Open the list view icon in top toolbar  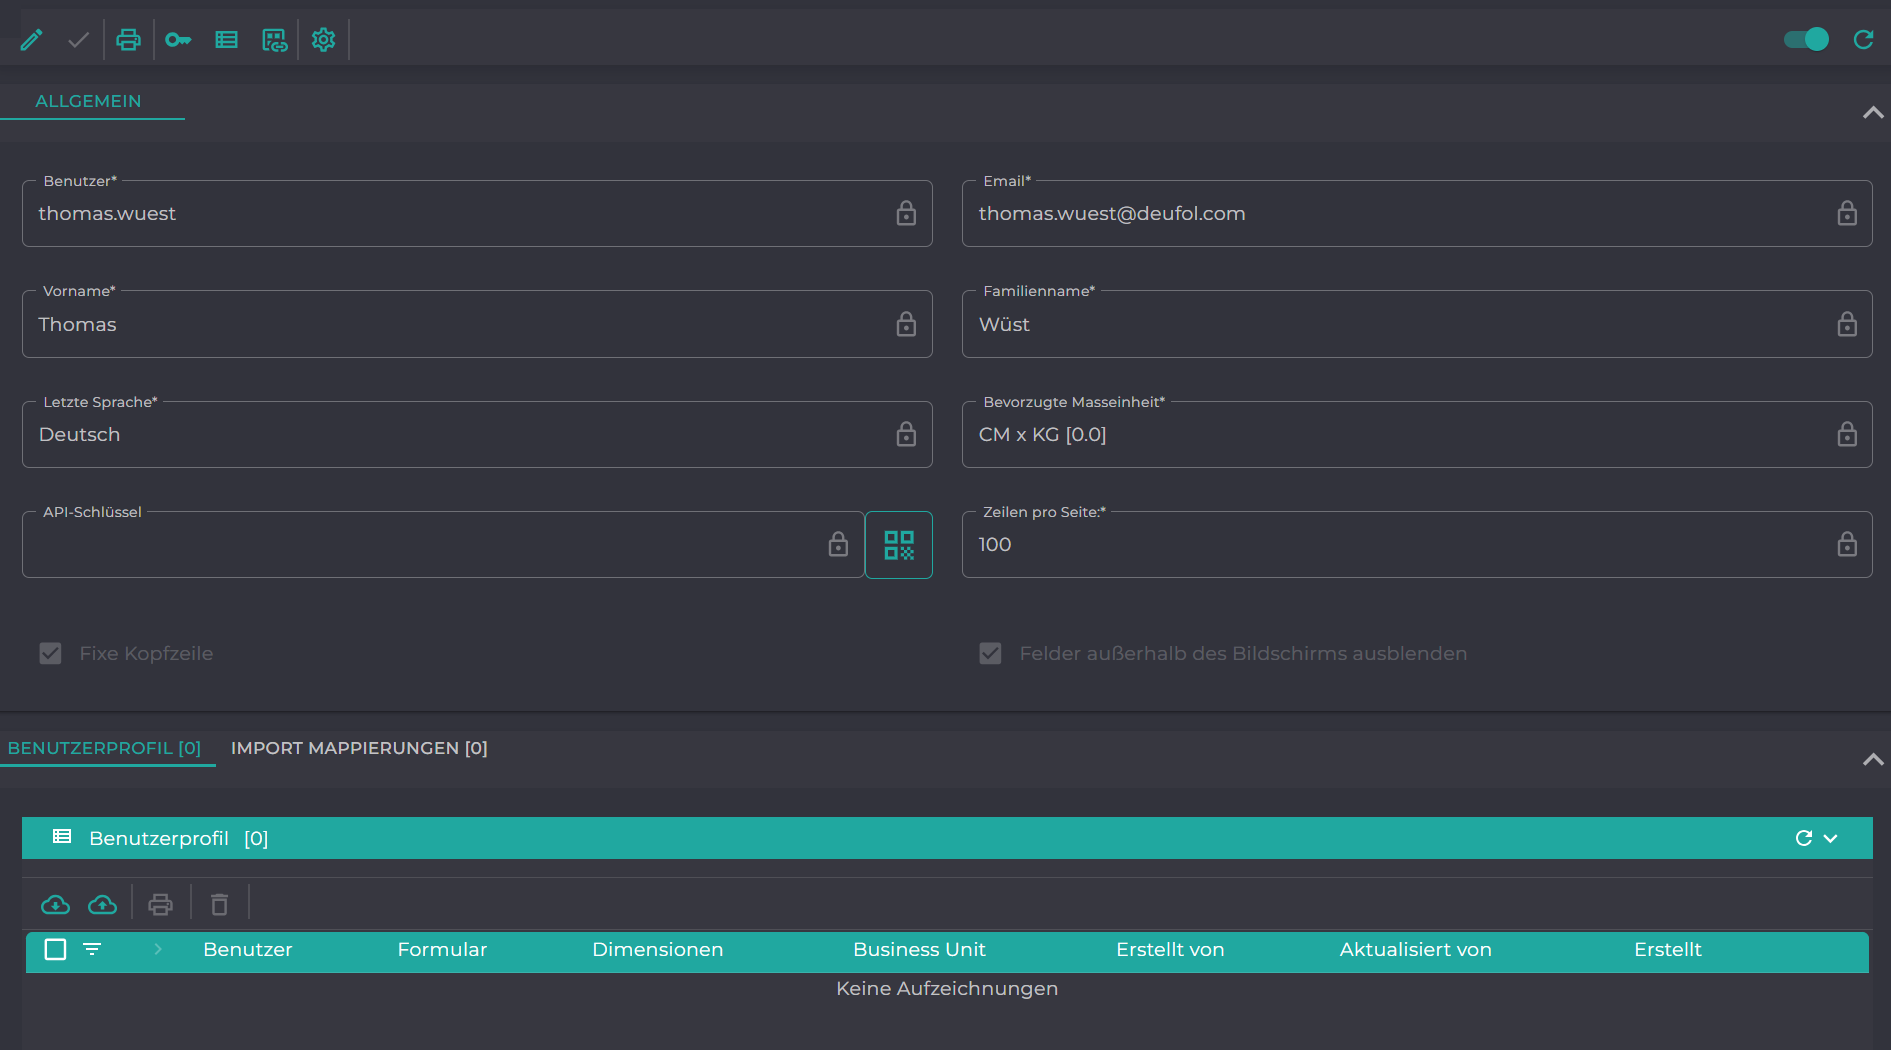(x=227, y=39)
